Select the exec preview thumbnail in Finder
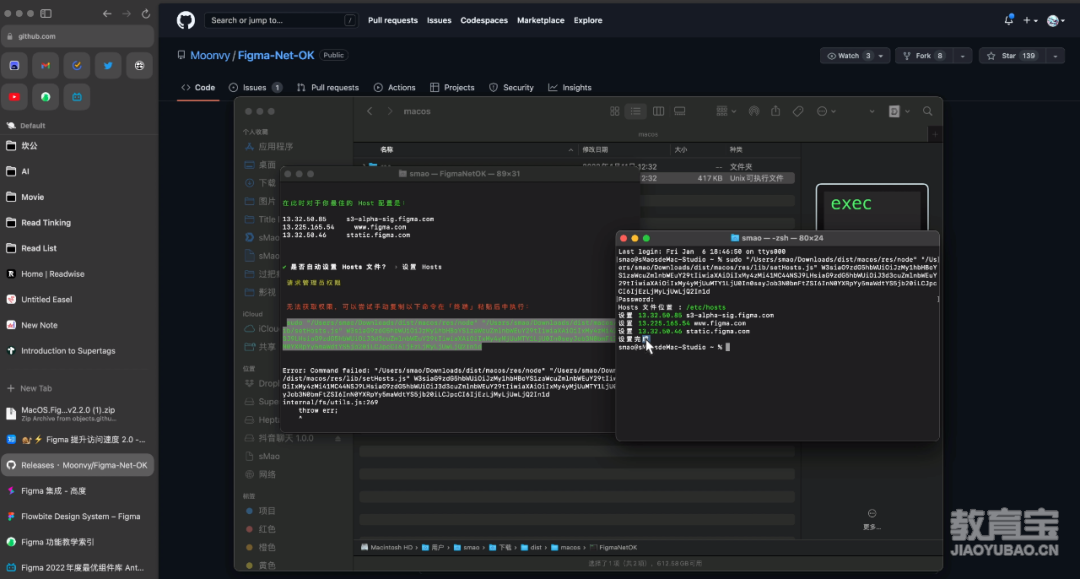Viewport: 1080px width, 579px height. tap(872, 208)
